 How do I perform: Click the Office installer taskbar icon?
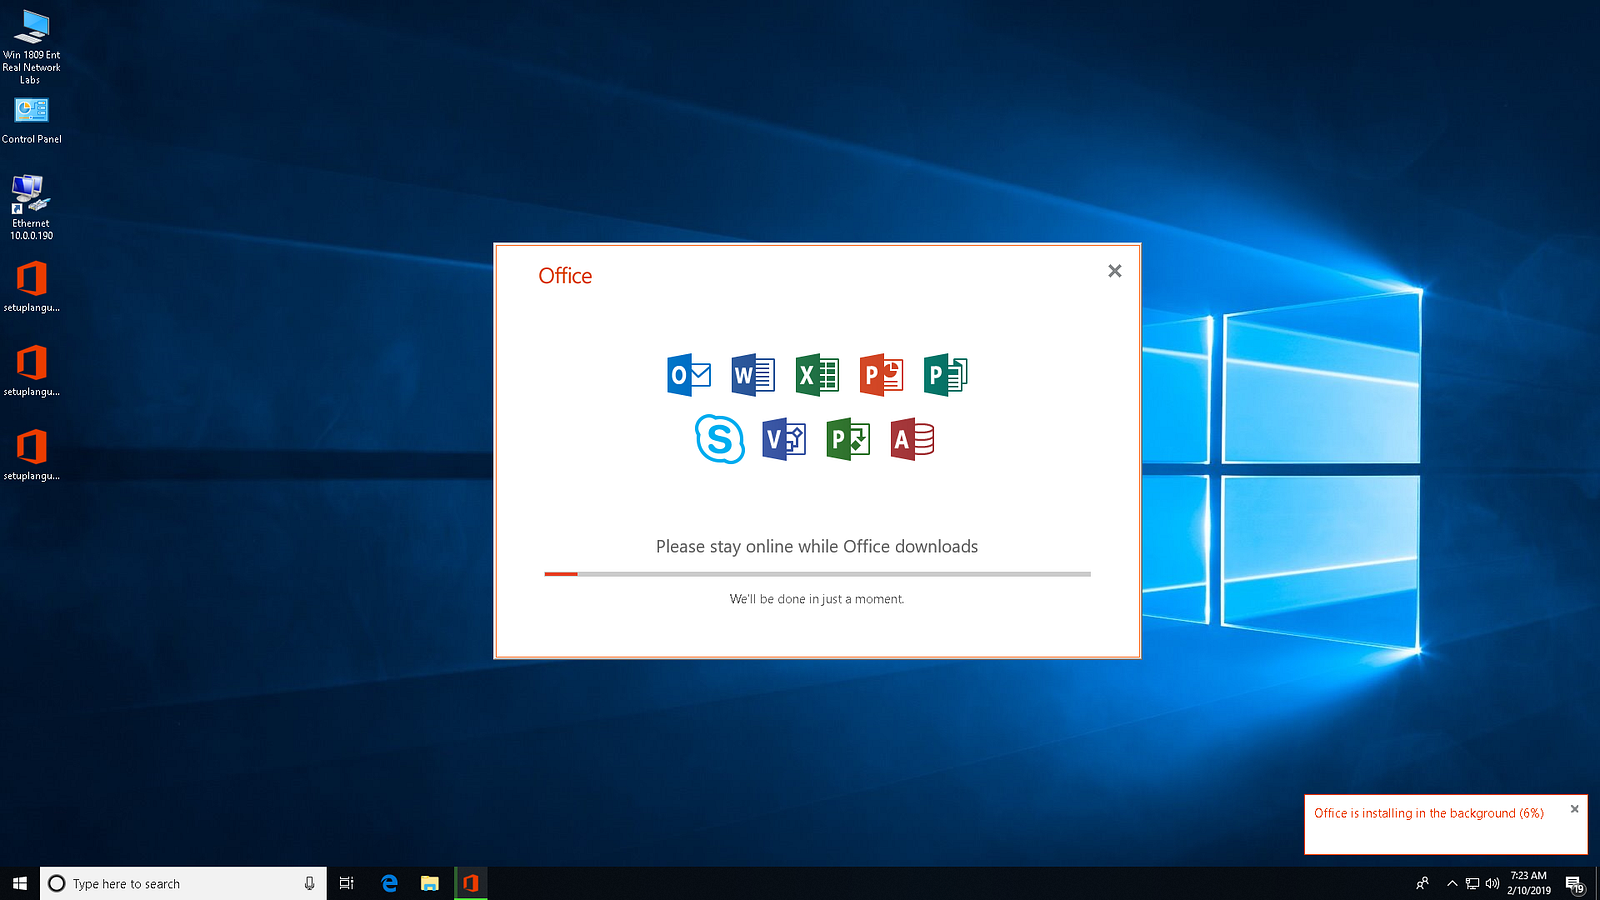click(x=471, y=883)
